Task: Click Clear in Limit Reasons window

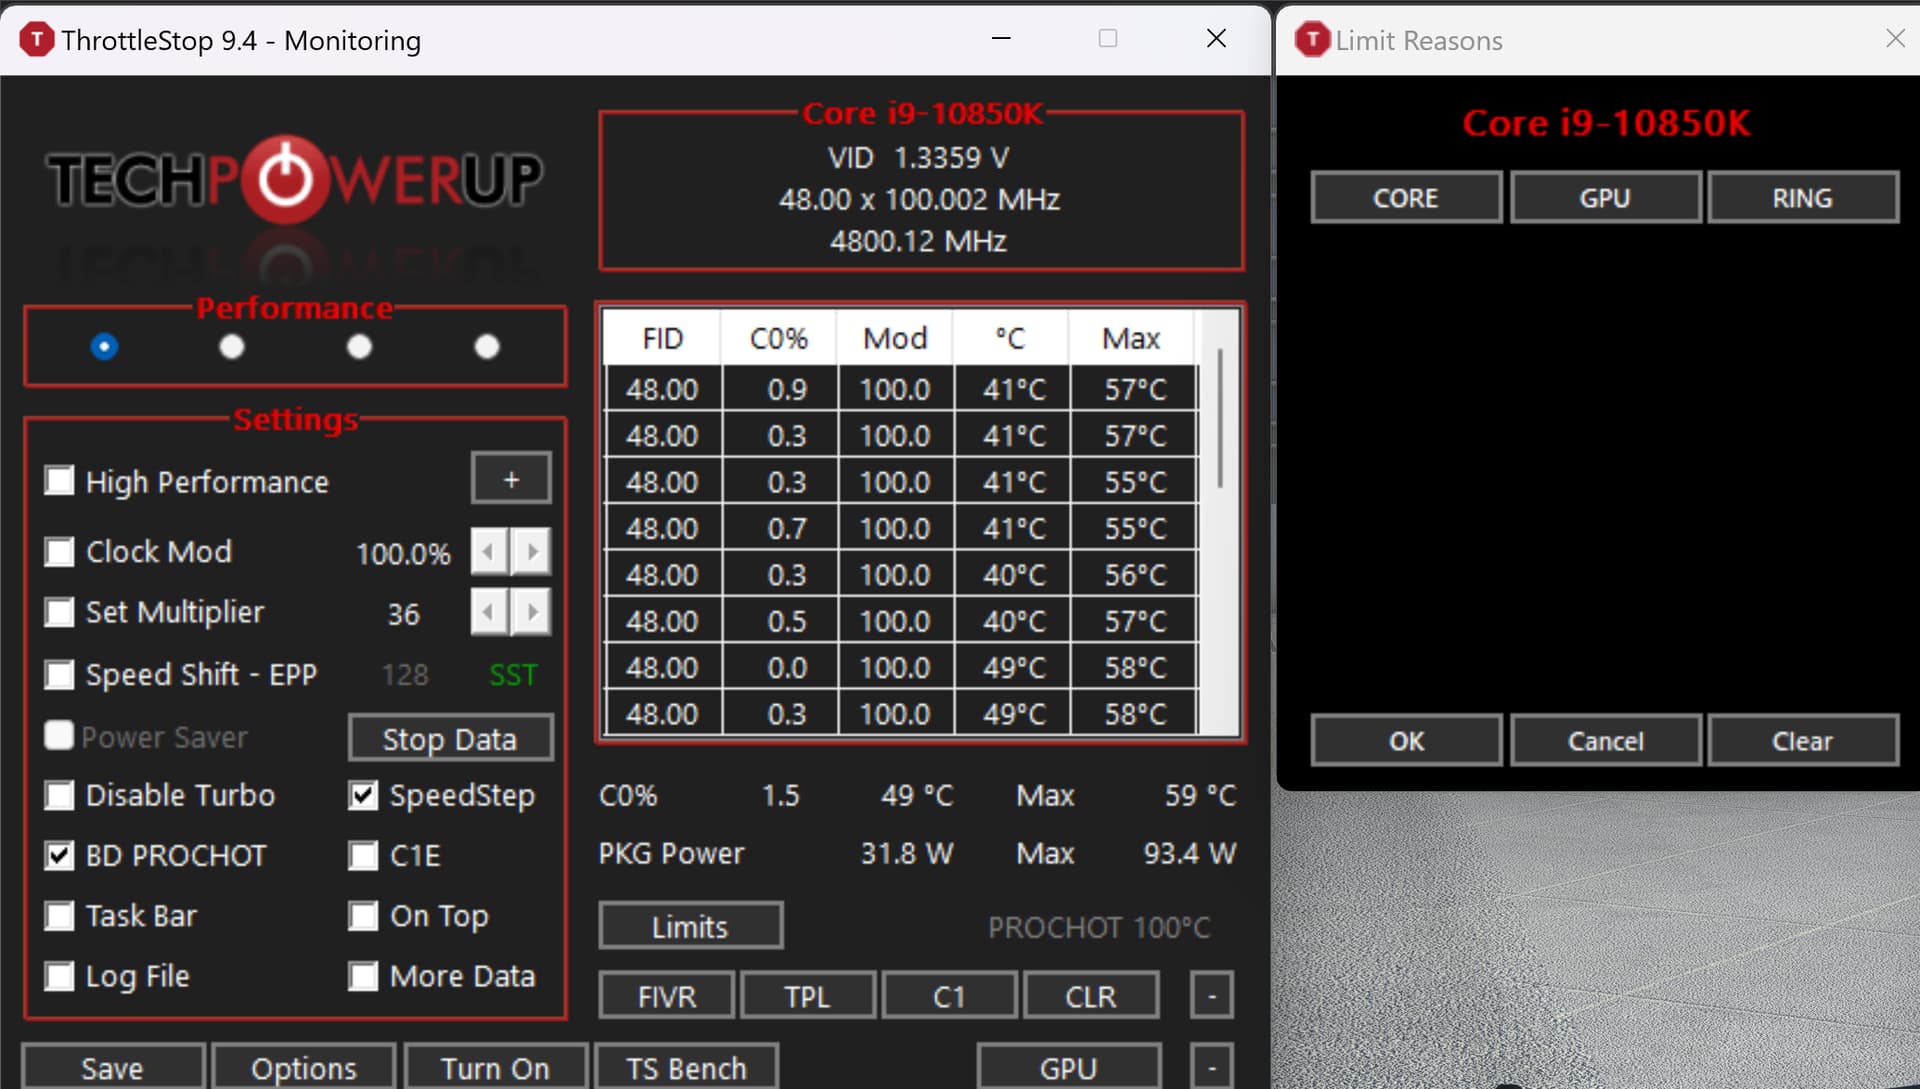Action: (1803, 740)
